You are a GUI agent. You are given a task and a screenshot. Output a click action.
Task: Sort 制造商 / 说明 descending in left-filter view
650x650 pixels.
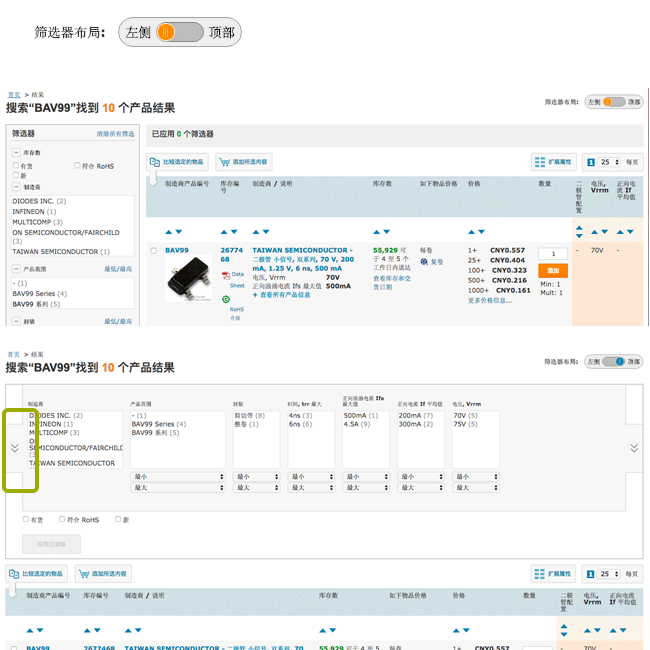click(266, 232)
